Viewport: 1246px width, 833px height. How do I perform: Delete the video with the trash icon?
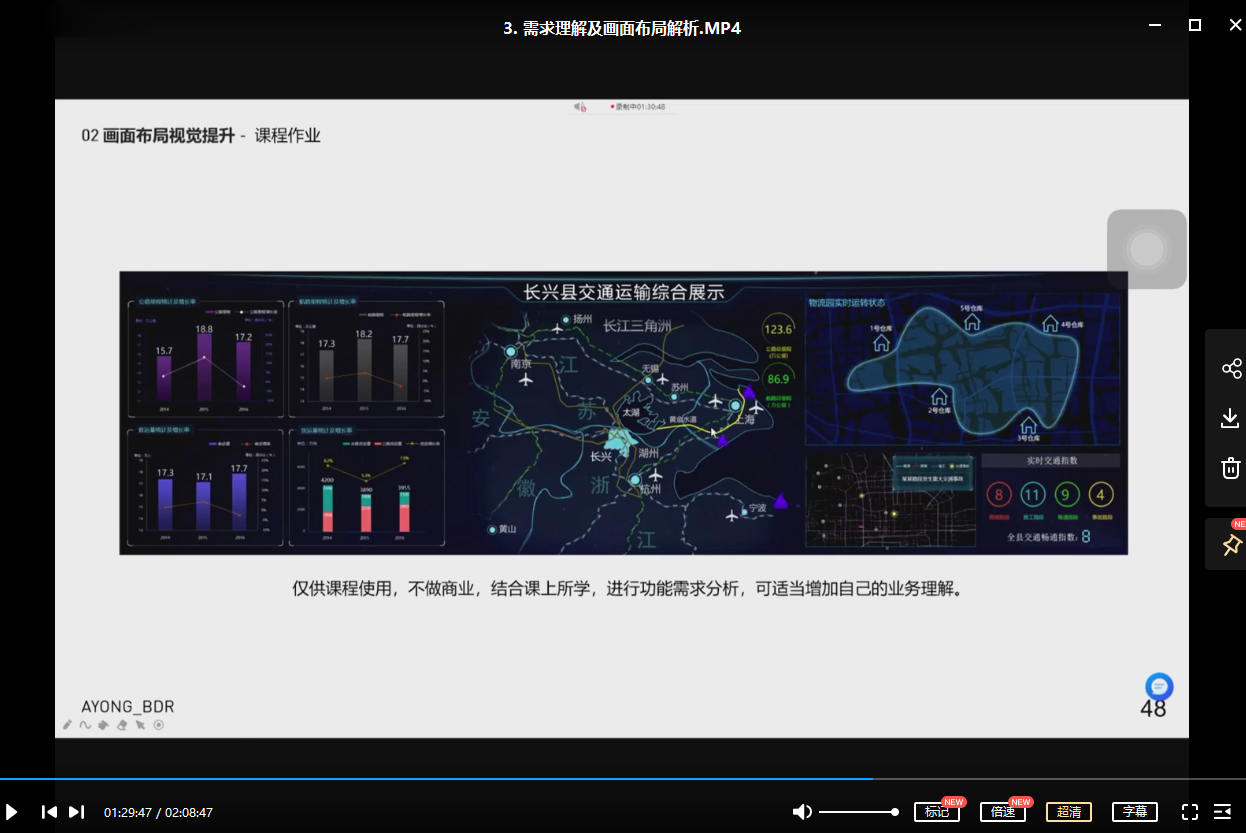click(x=1231, y=468)
